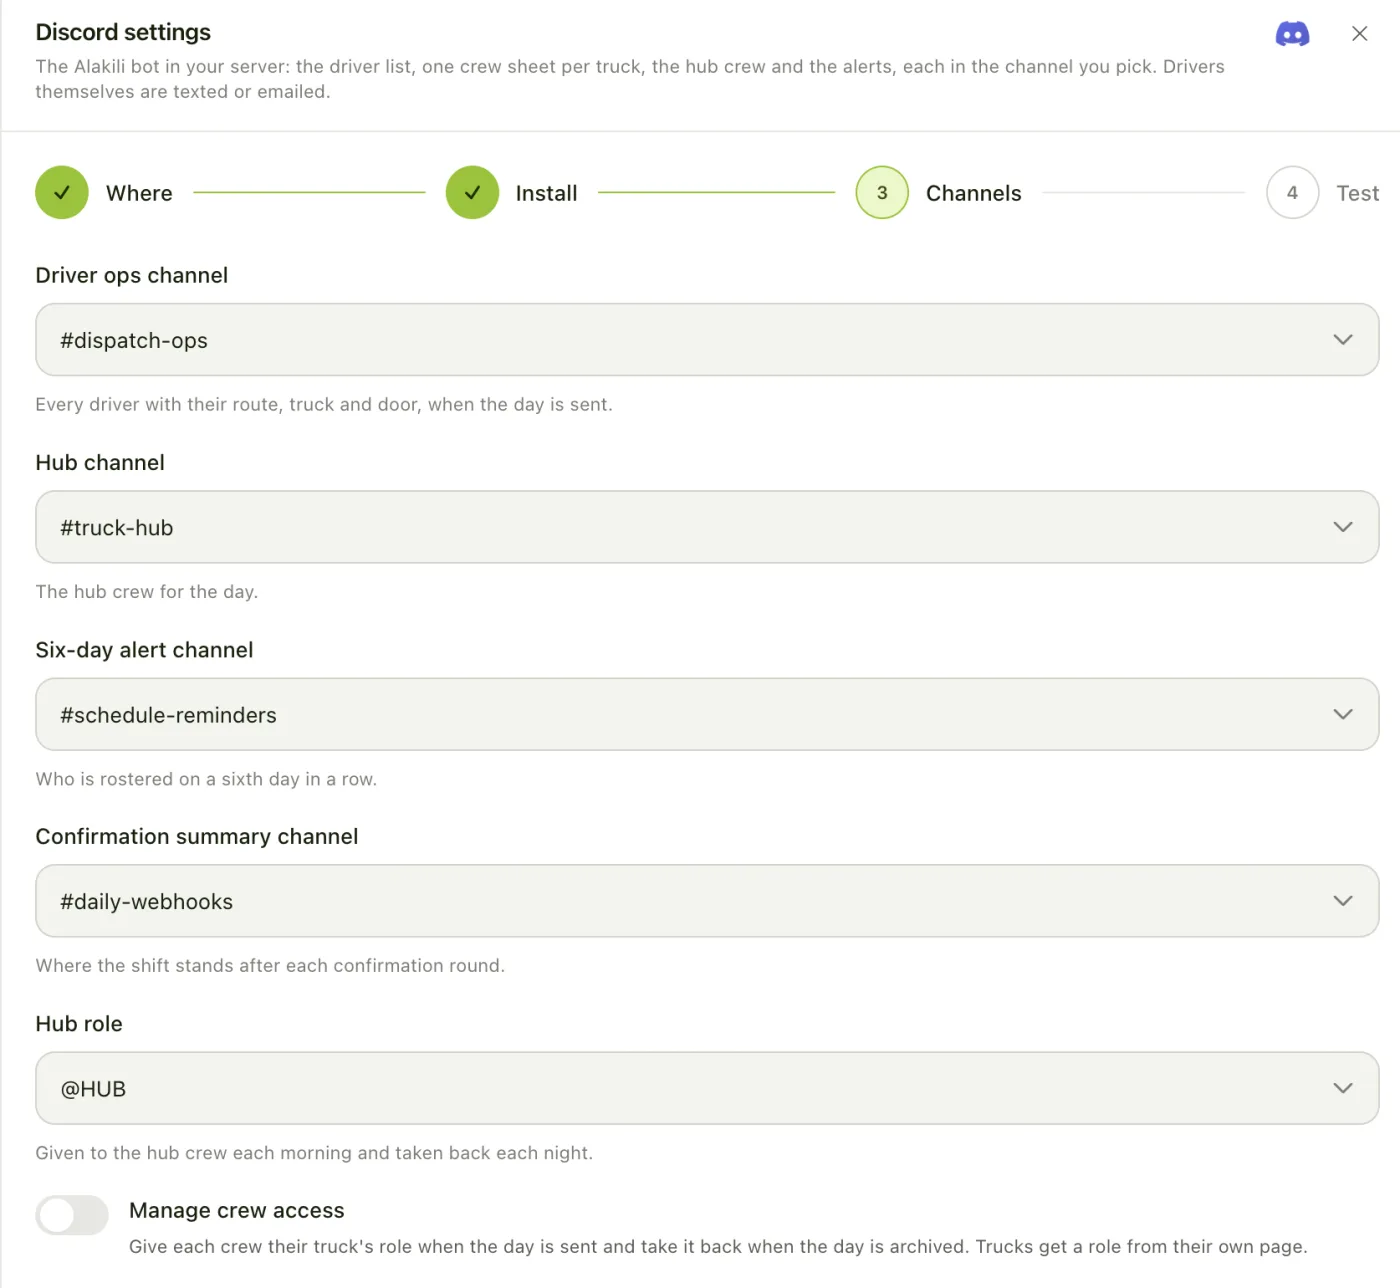Click the Install step label

pyautogui.click(x=547, y=193)
